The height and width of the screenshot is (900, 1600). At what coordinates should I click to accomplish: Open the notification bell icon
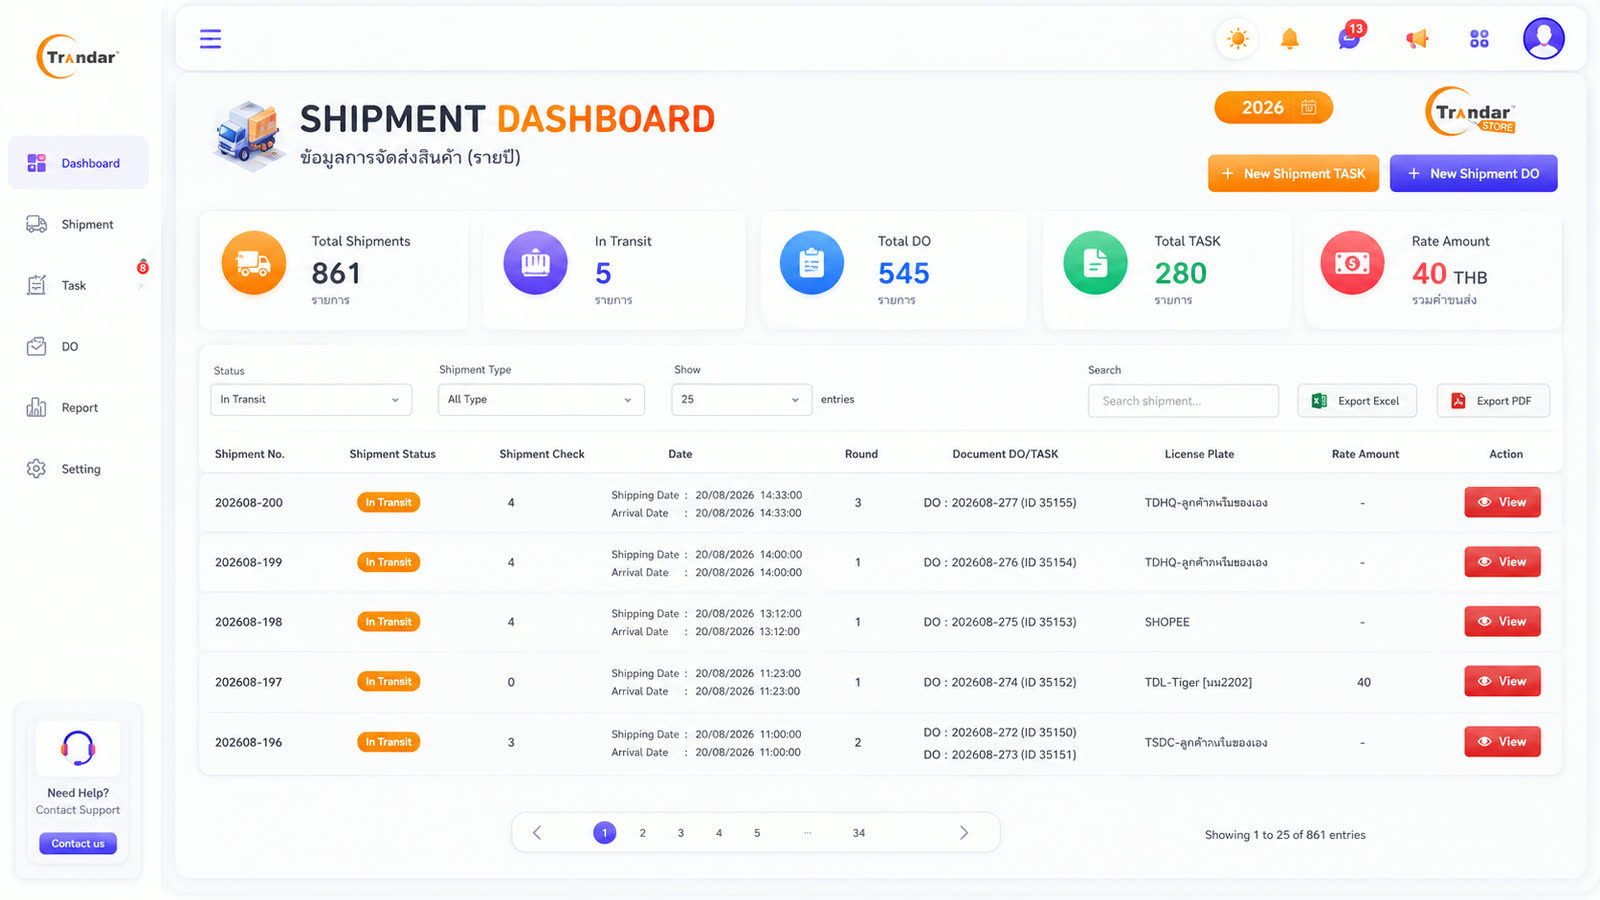pyautogui.click(x=1290, y=39)
